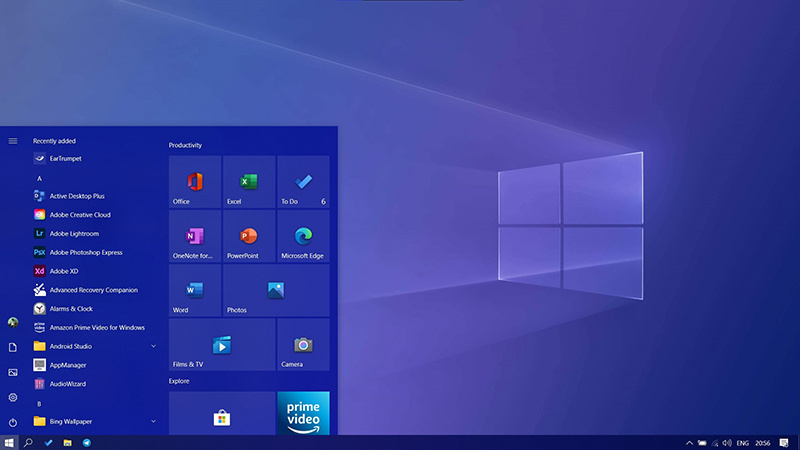The width and height of the screenshot is (800, 450).
Task: Click the Windows Start button
Action: [9, 442]
